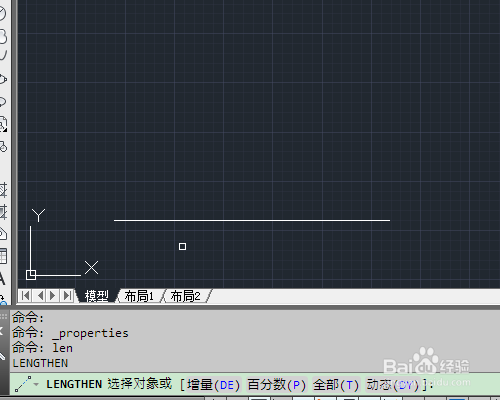Viewport: 500px width, 400px height.
Task: Select the Multiline Text A tool
Action: (x=2, y=278)
